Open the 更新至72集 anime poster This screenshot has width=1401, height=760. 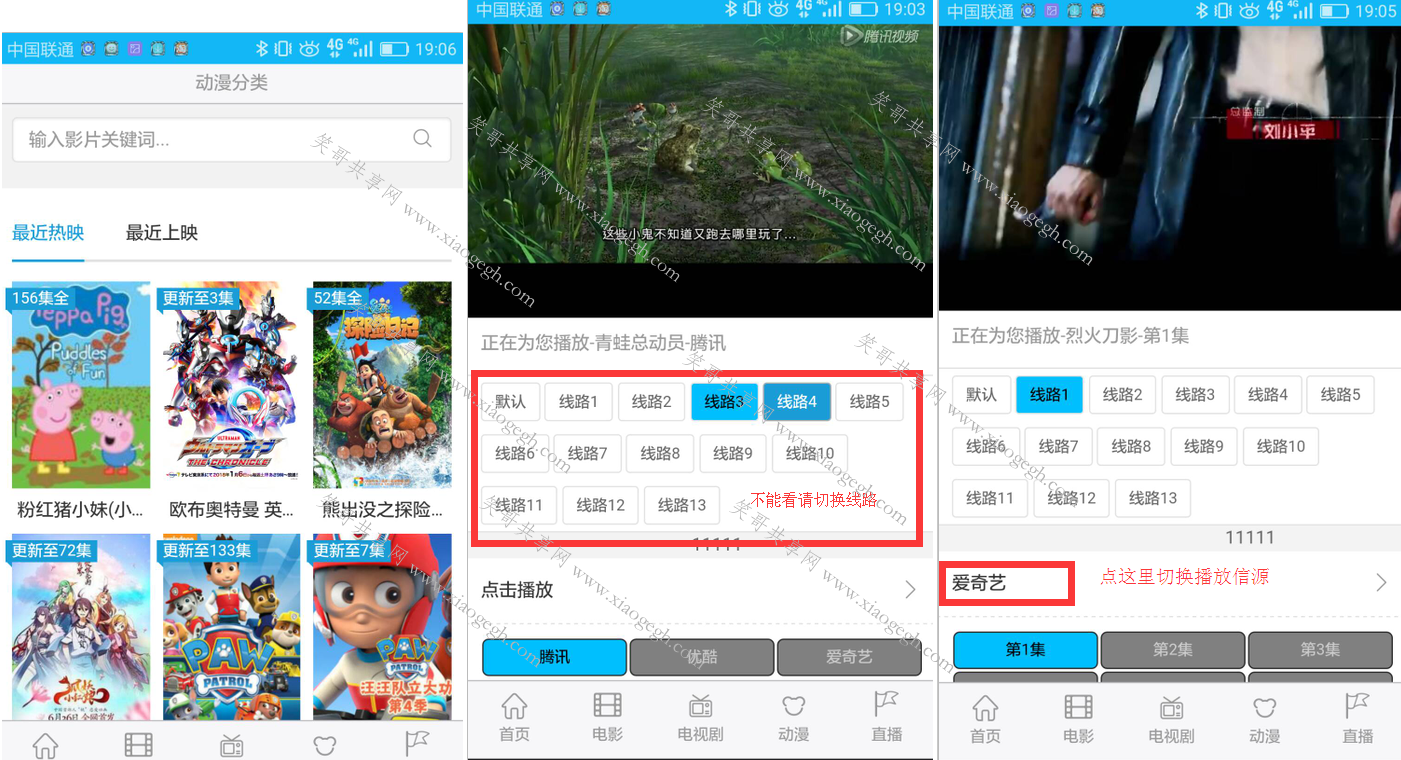[x=81, y=627]
